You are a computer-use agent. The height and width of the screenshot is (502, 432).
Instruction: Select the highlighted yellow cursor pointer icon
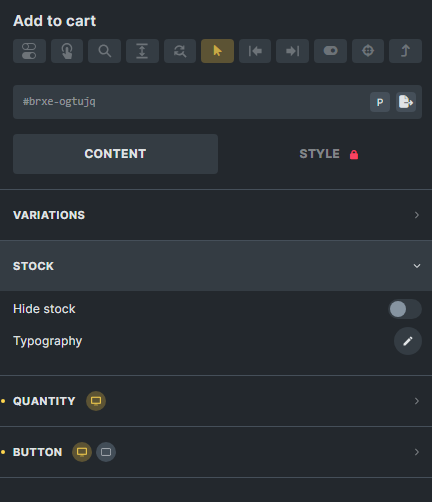click(x=217, y=51)
